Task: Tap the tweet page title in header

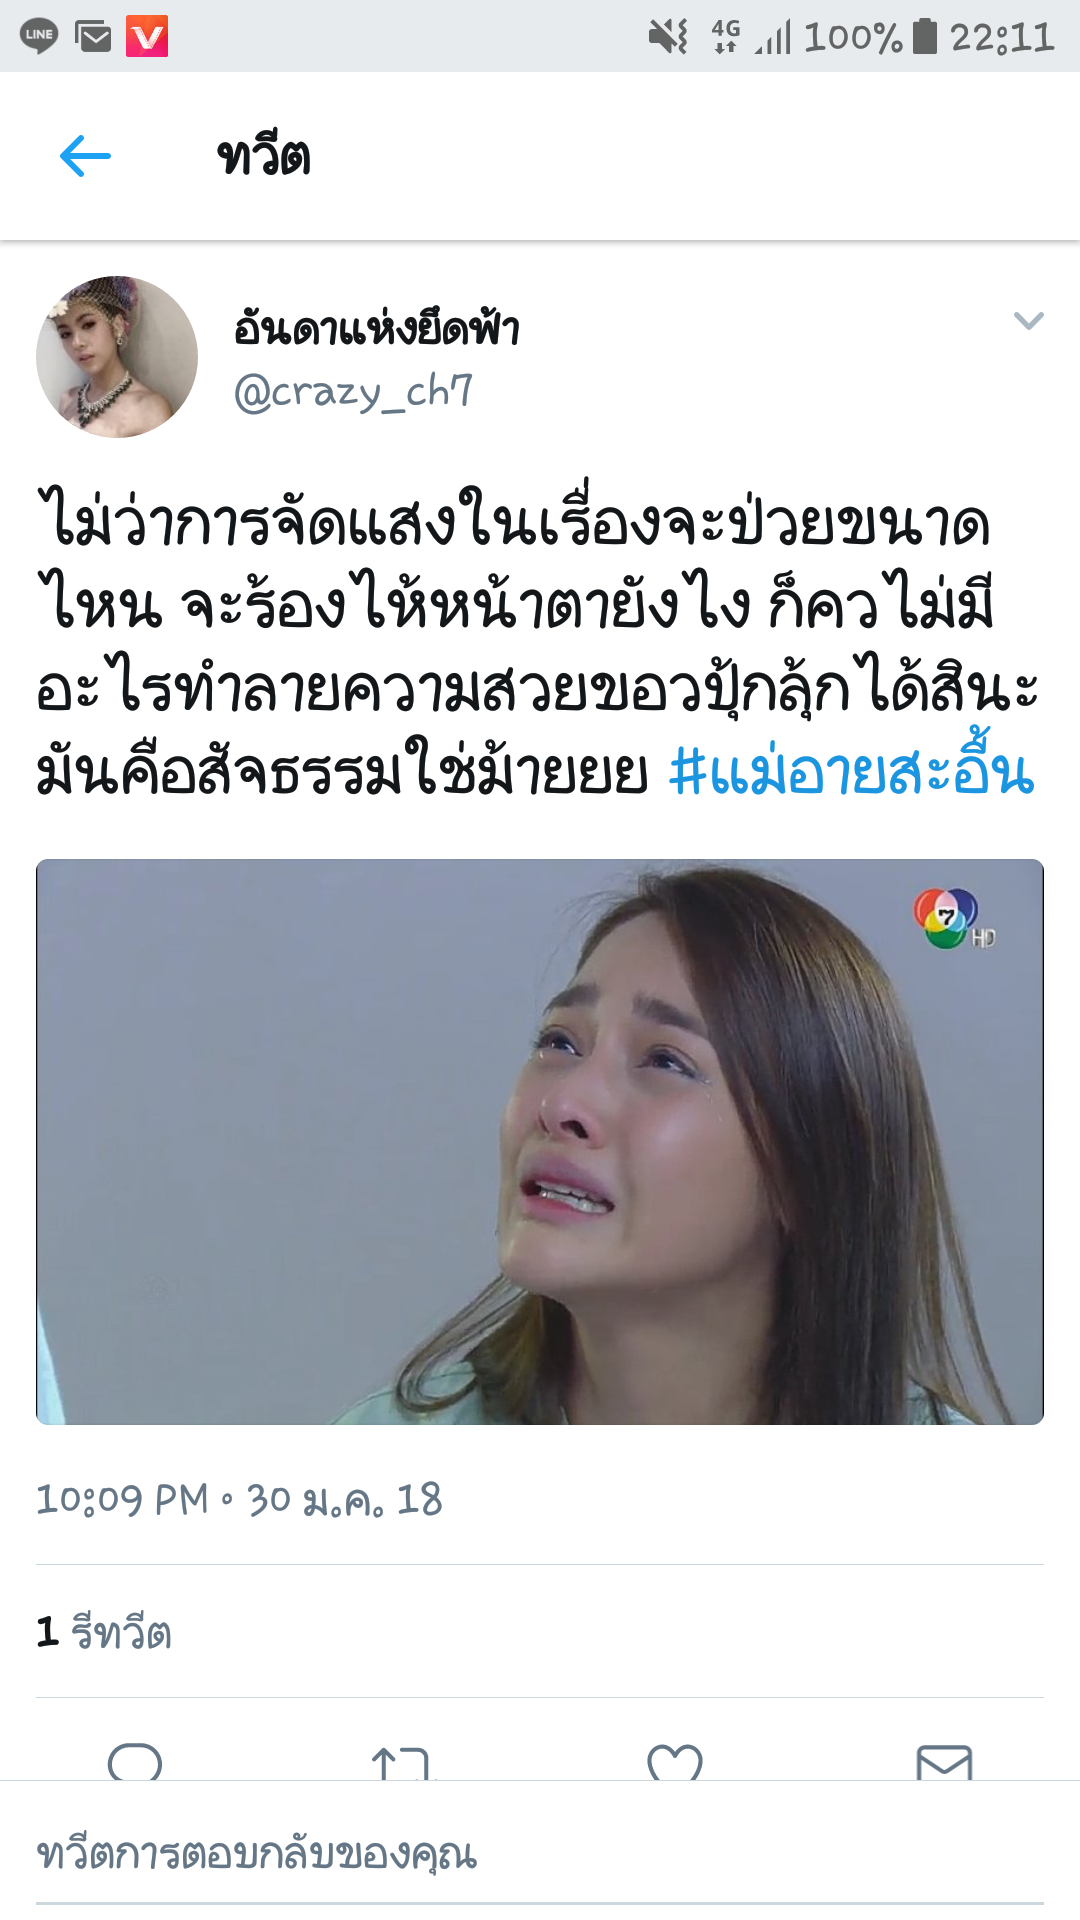Action: 264,157
